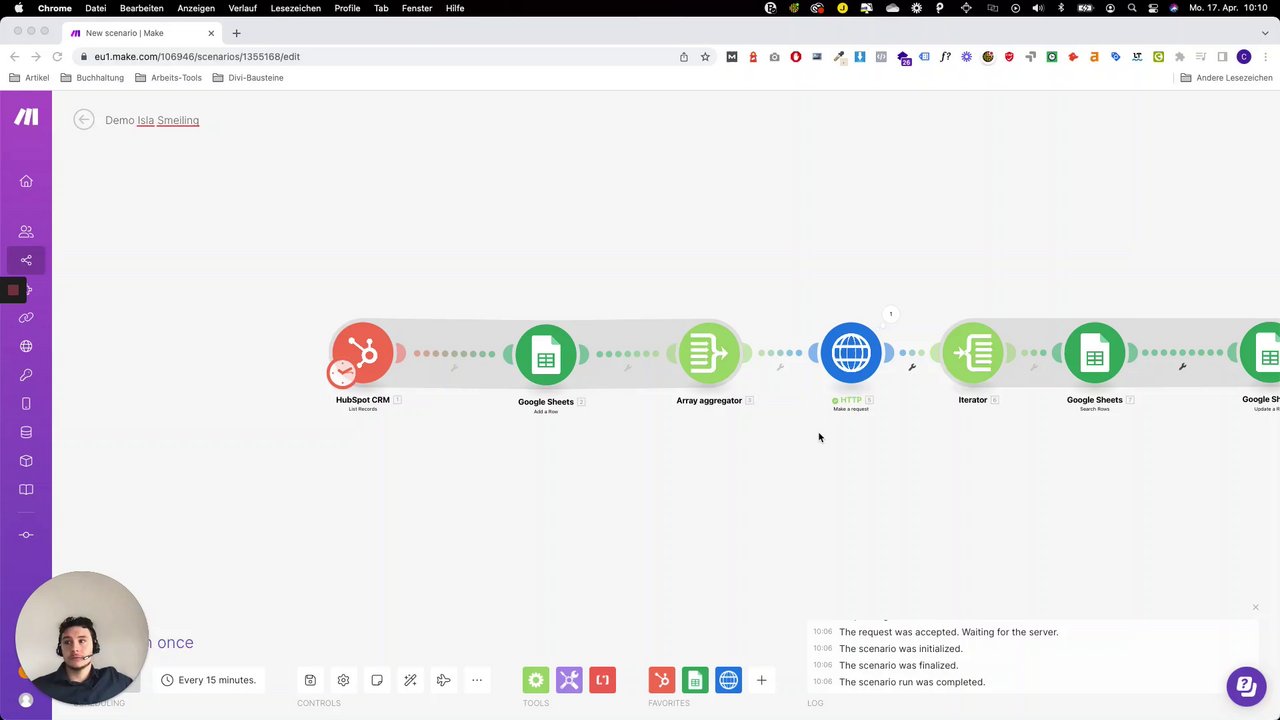
Task: Open the Home icon in left sidebar
Action: pos(26,181)
